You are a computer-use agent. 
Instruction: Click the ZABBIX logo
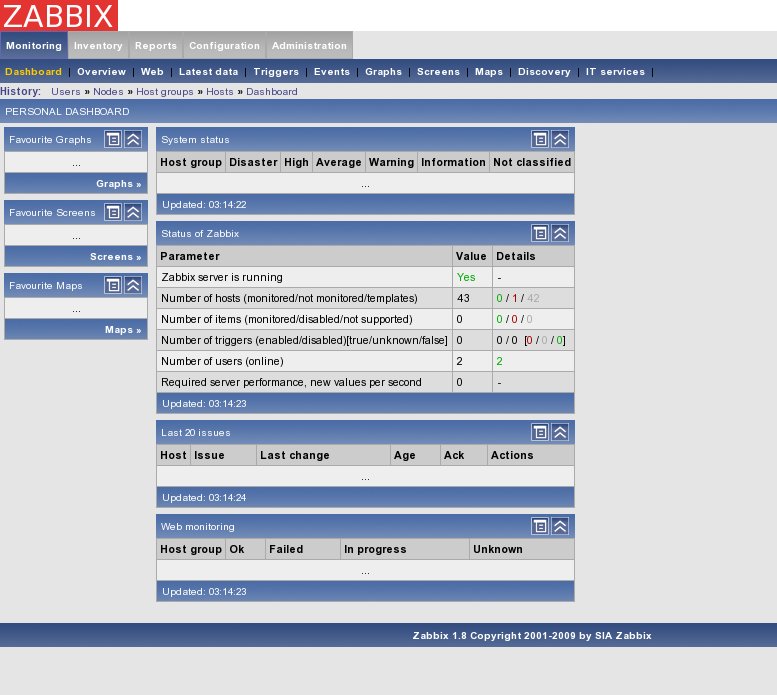[58, 15]
